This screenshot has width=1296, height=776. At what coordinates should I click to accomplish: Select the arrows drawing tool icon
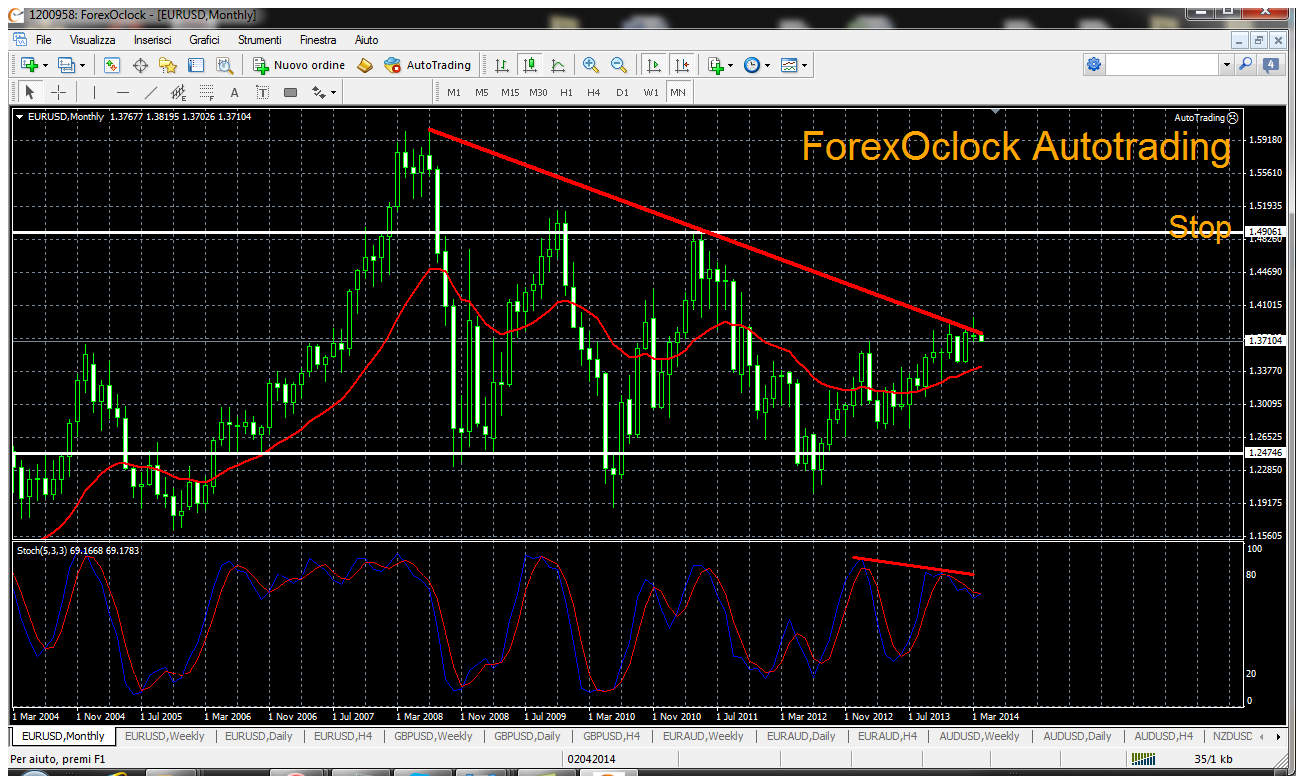pyautogui.click(x=319, y=93)
